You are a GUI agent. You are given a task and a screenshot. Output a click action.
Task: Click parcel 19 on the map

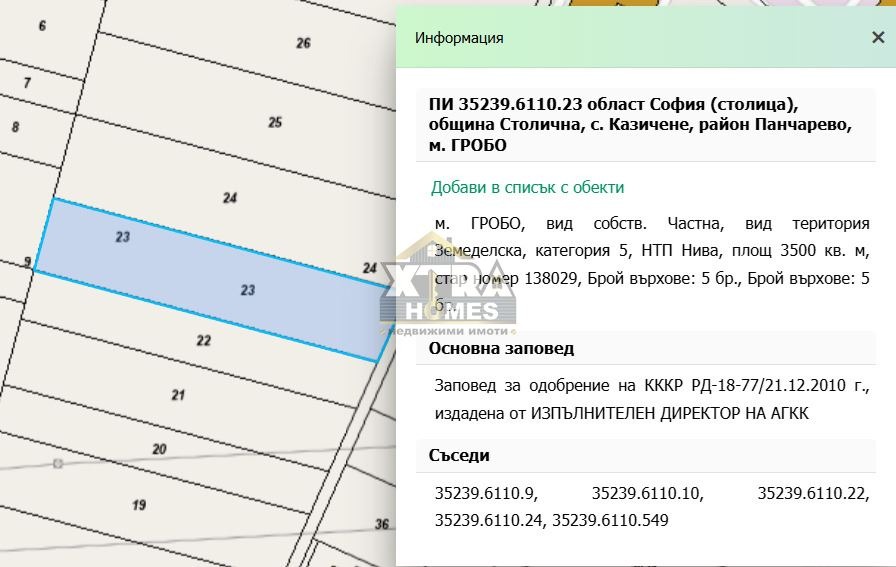click(139, 504)
